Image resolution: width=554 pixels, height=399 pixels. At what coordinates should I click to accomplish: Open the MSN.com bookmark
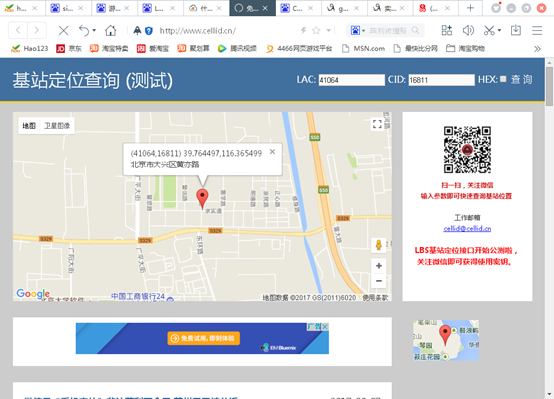[363, 48]
